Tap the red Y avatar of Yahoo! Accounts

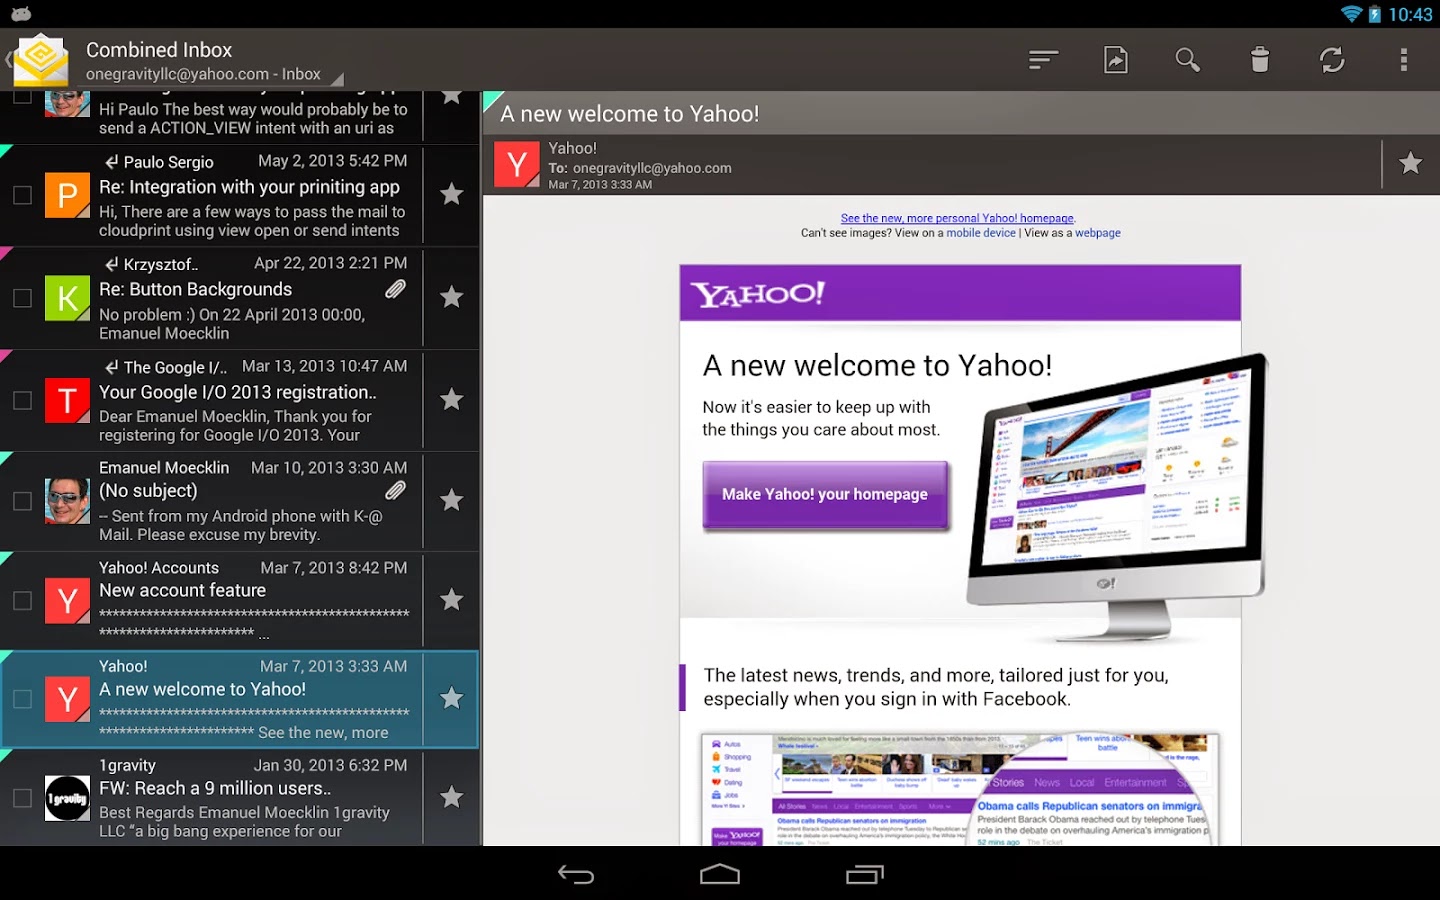pyautogui.click(x=67, y=600)
